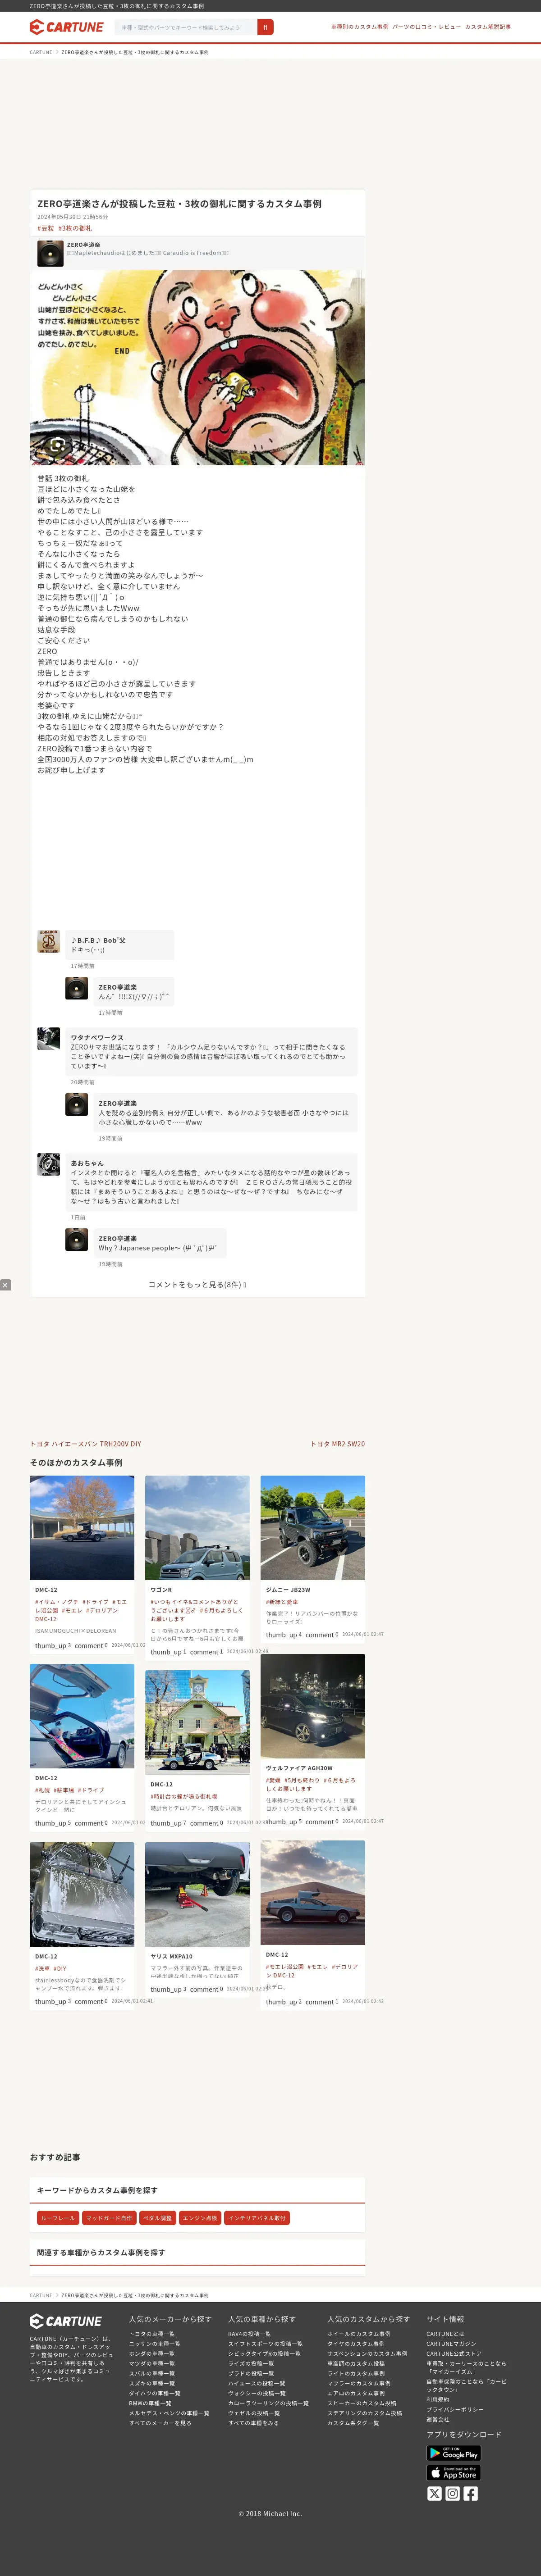Open the ジムニー JB23W card thumbnail

313,1527
